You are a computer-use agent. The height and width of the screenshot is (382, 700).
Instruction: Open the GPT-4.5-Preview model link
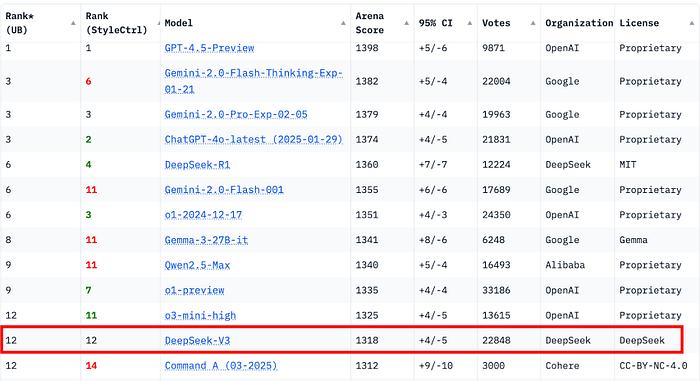click(x=209, y=48)
